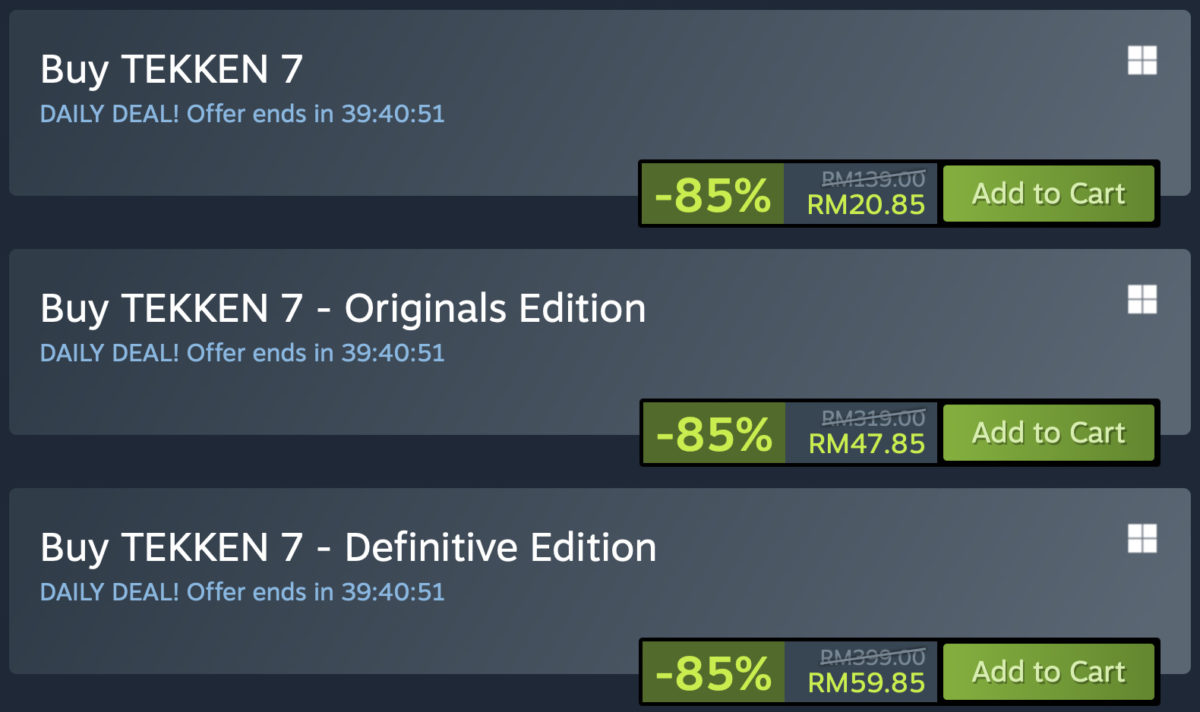
Task: Add TEKKEN 7 Originals Edition to cart
Action: [x=1048, y=432]
